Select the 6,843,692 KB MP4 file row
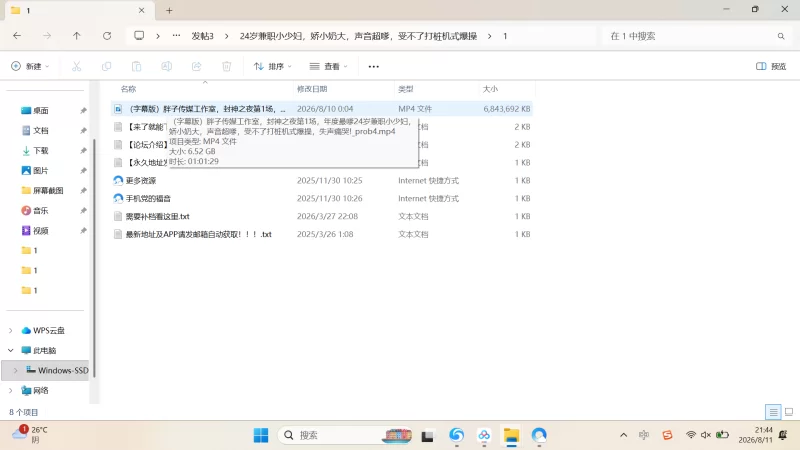This screenshot has height=450, width=800. point(321,109)
